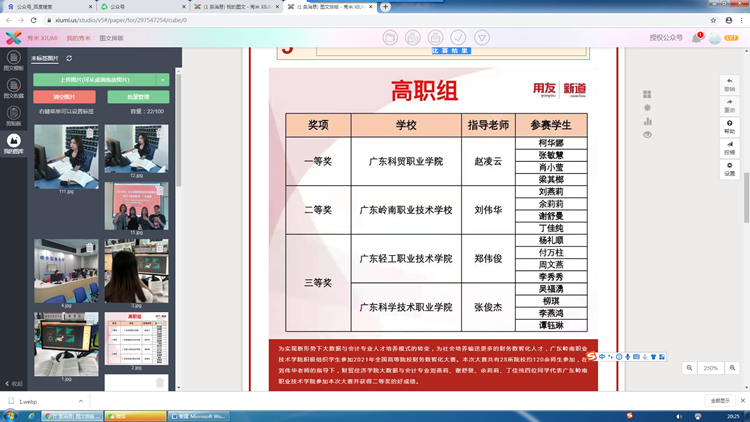Click the grid layout icon beside canvas
The width and height of the screenshot is (750, 422).
(647, 94)
